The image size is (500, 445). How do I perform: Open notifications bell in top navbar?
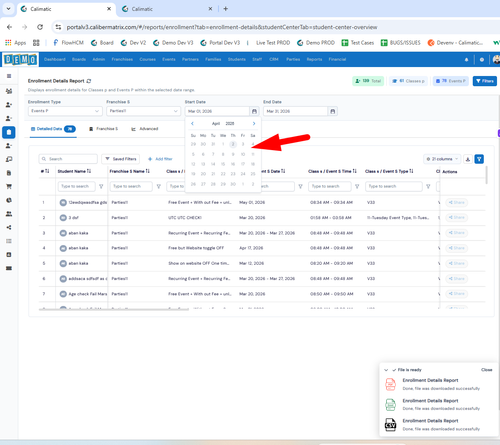pyautogui.click(x=466, y=60)
